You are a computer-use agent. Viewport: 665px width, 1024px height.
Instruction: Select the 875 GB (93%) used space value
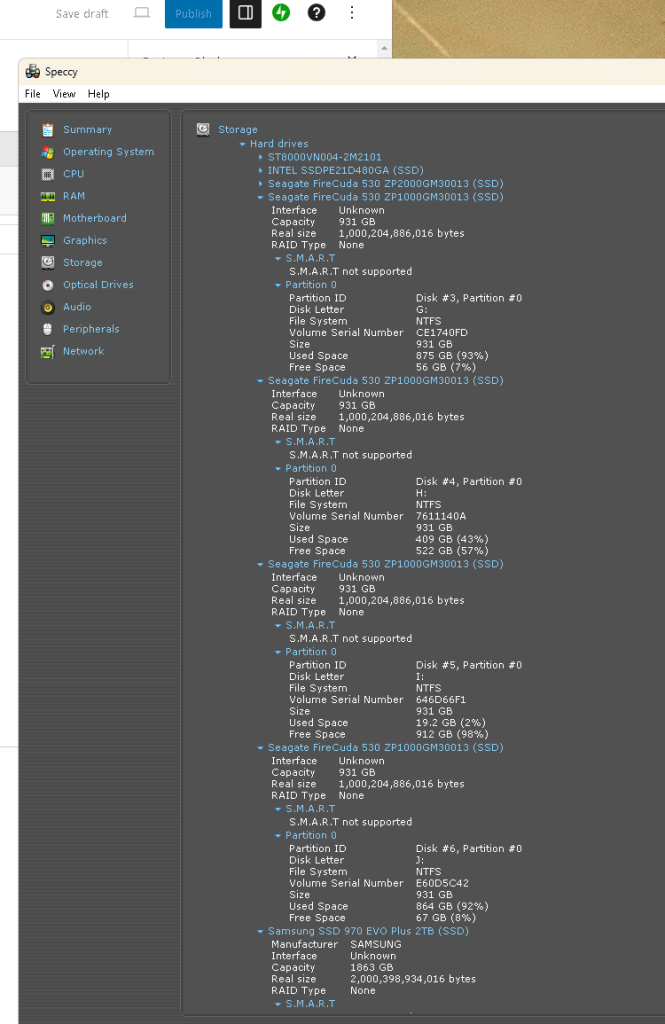(x=452, y=356)
